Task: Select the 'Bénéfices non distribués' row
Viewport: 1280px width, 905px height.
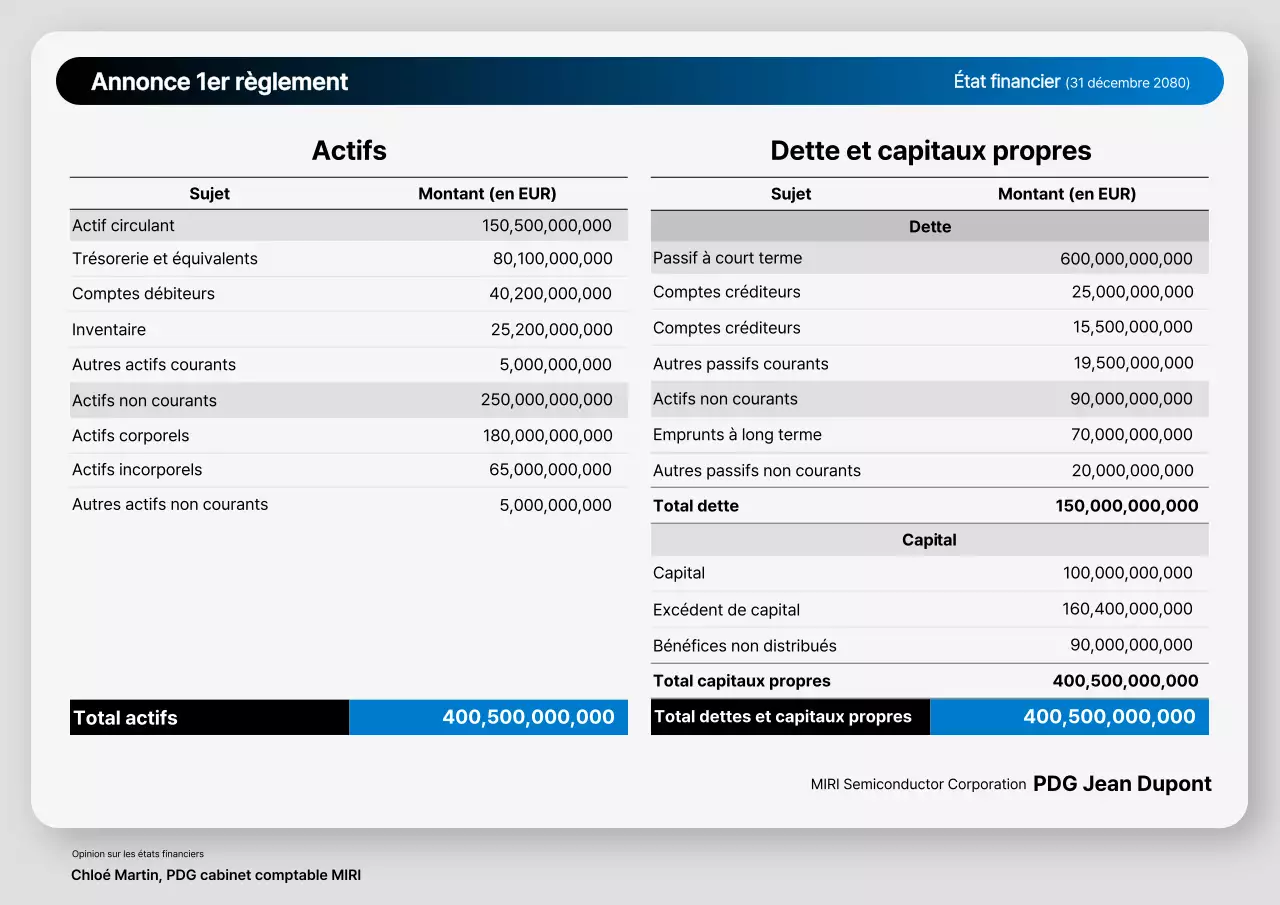Action: (929, 646)
